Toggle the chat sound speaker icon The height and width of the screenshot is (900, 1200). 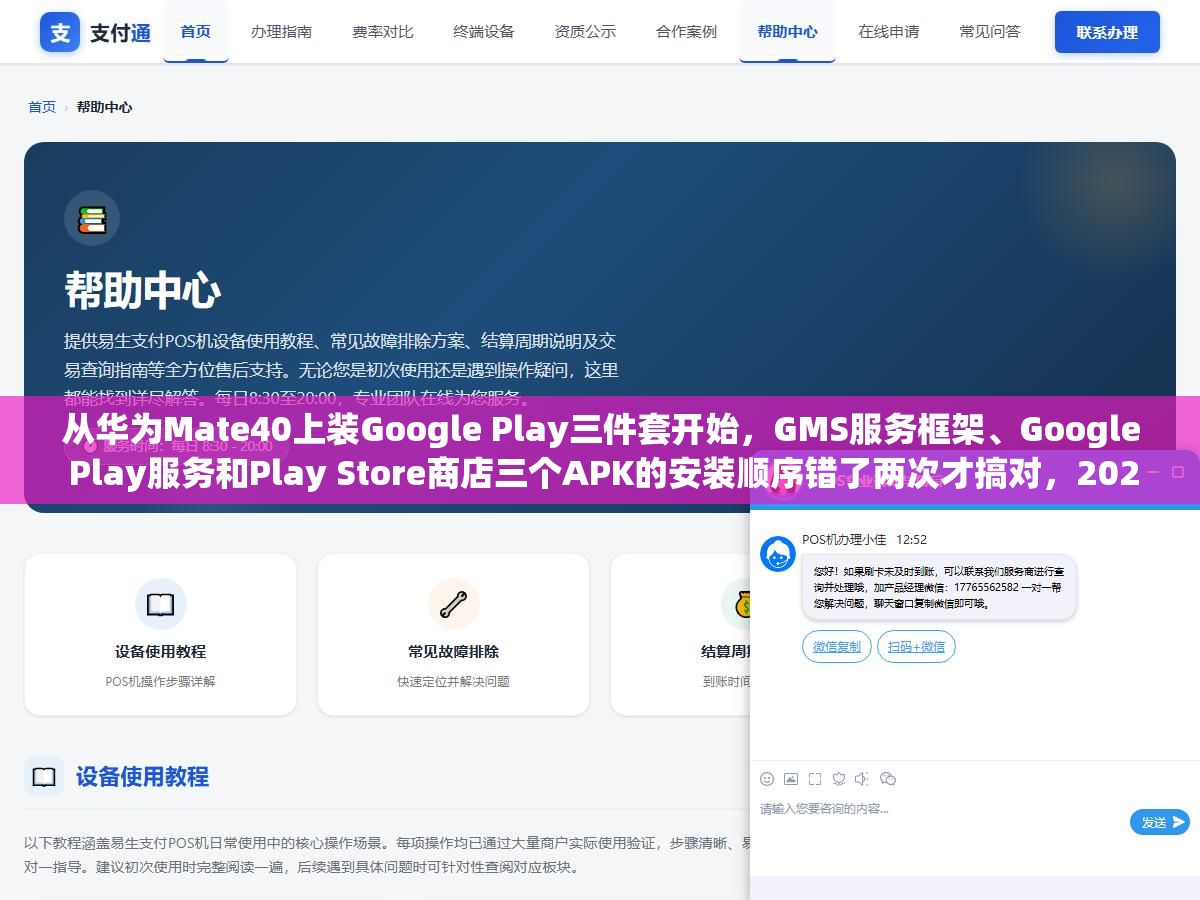click(x=863, y=778)
